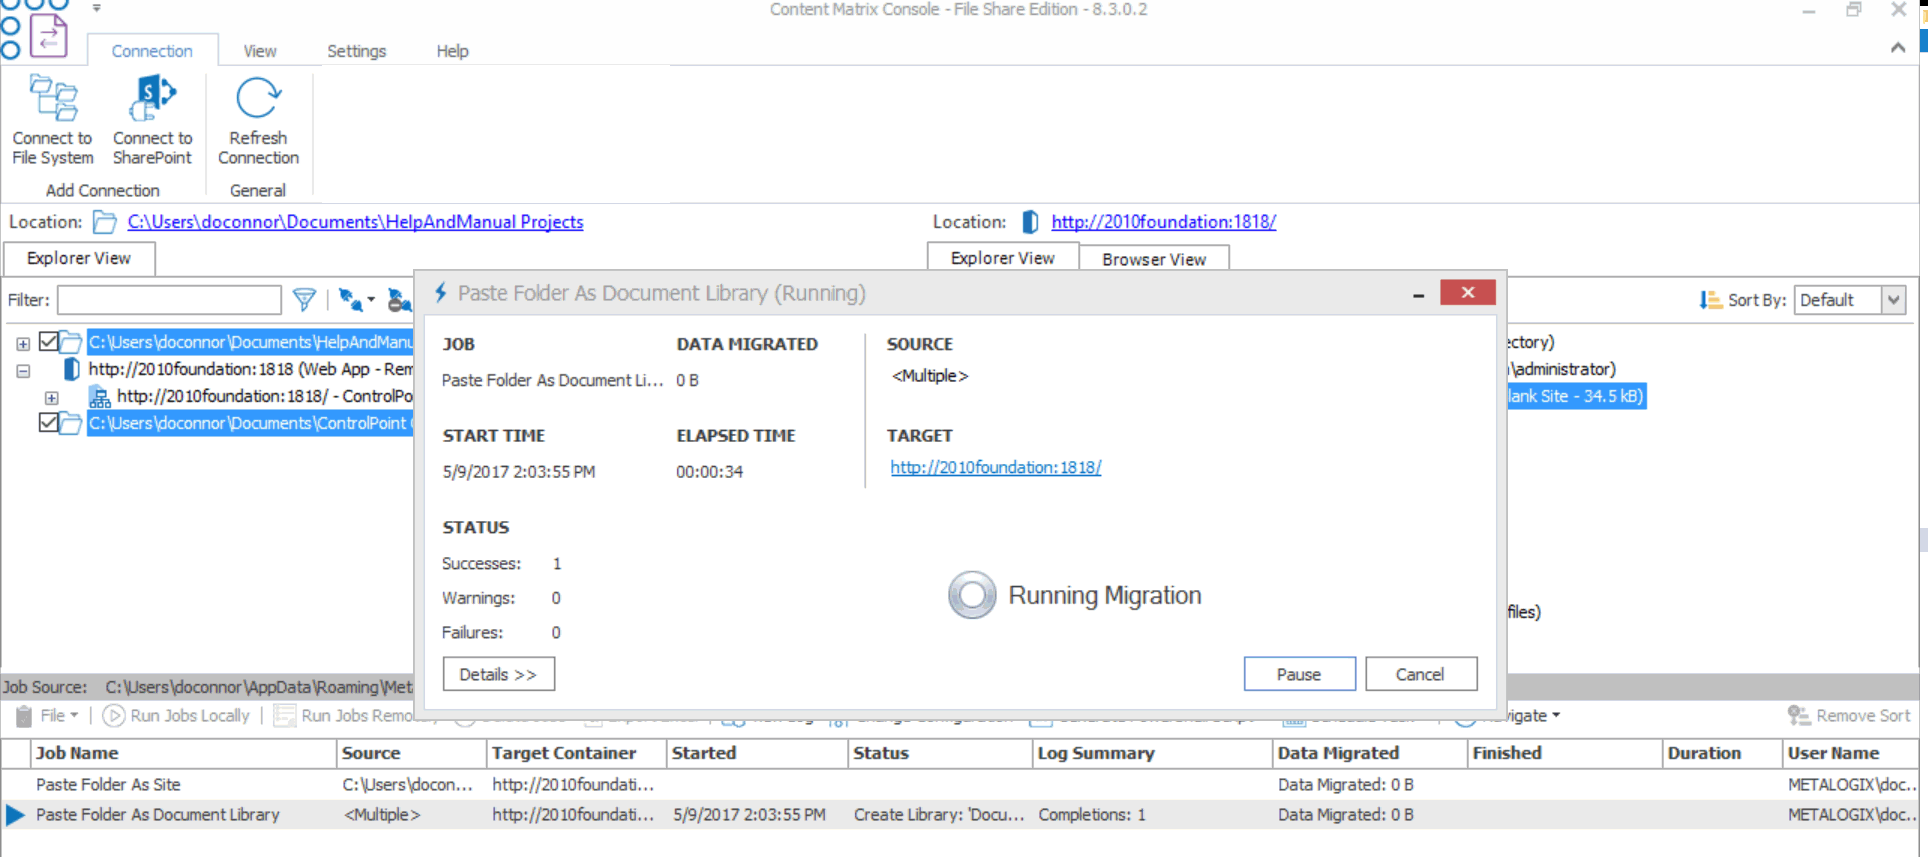The image size is (1928, 857).
Task: Click the clipboard File icon in jobs toolbar
Action: [24, 715]
